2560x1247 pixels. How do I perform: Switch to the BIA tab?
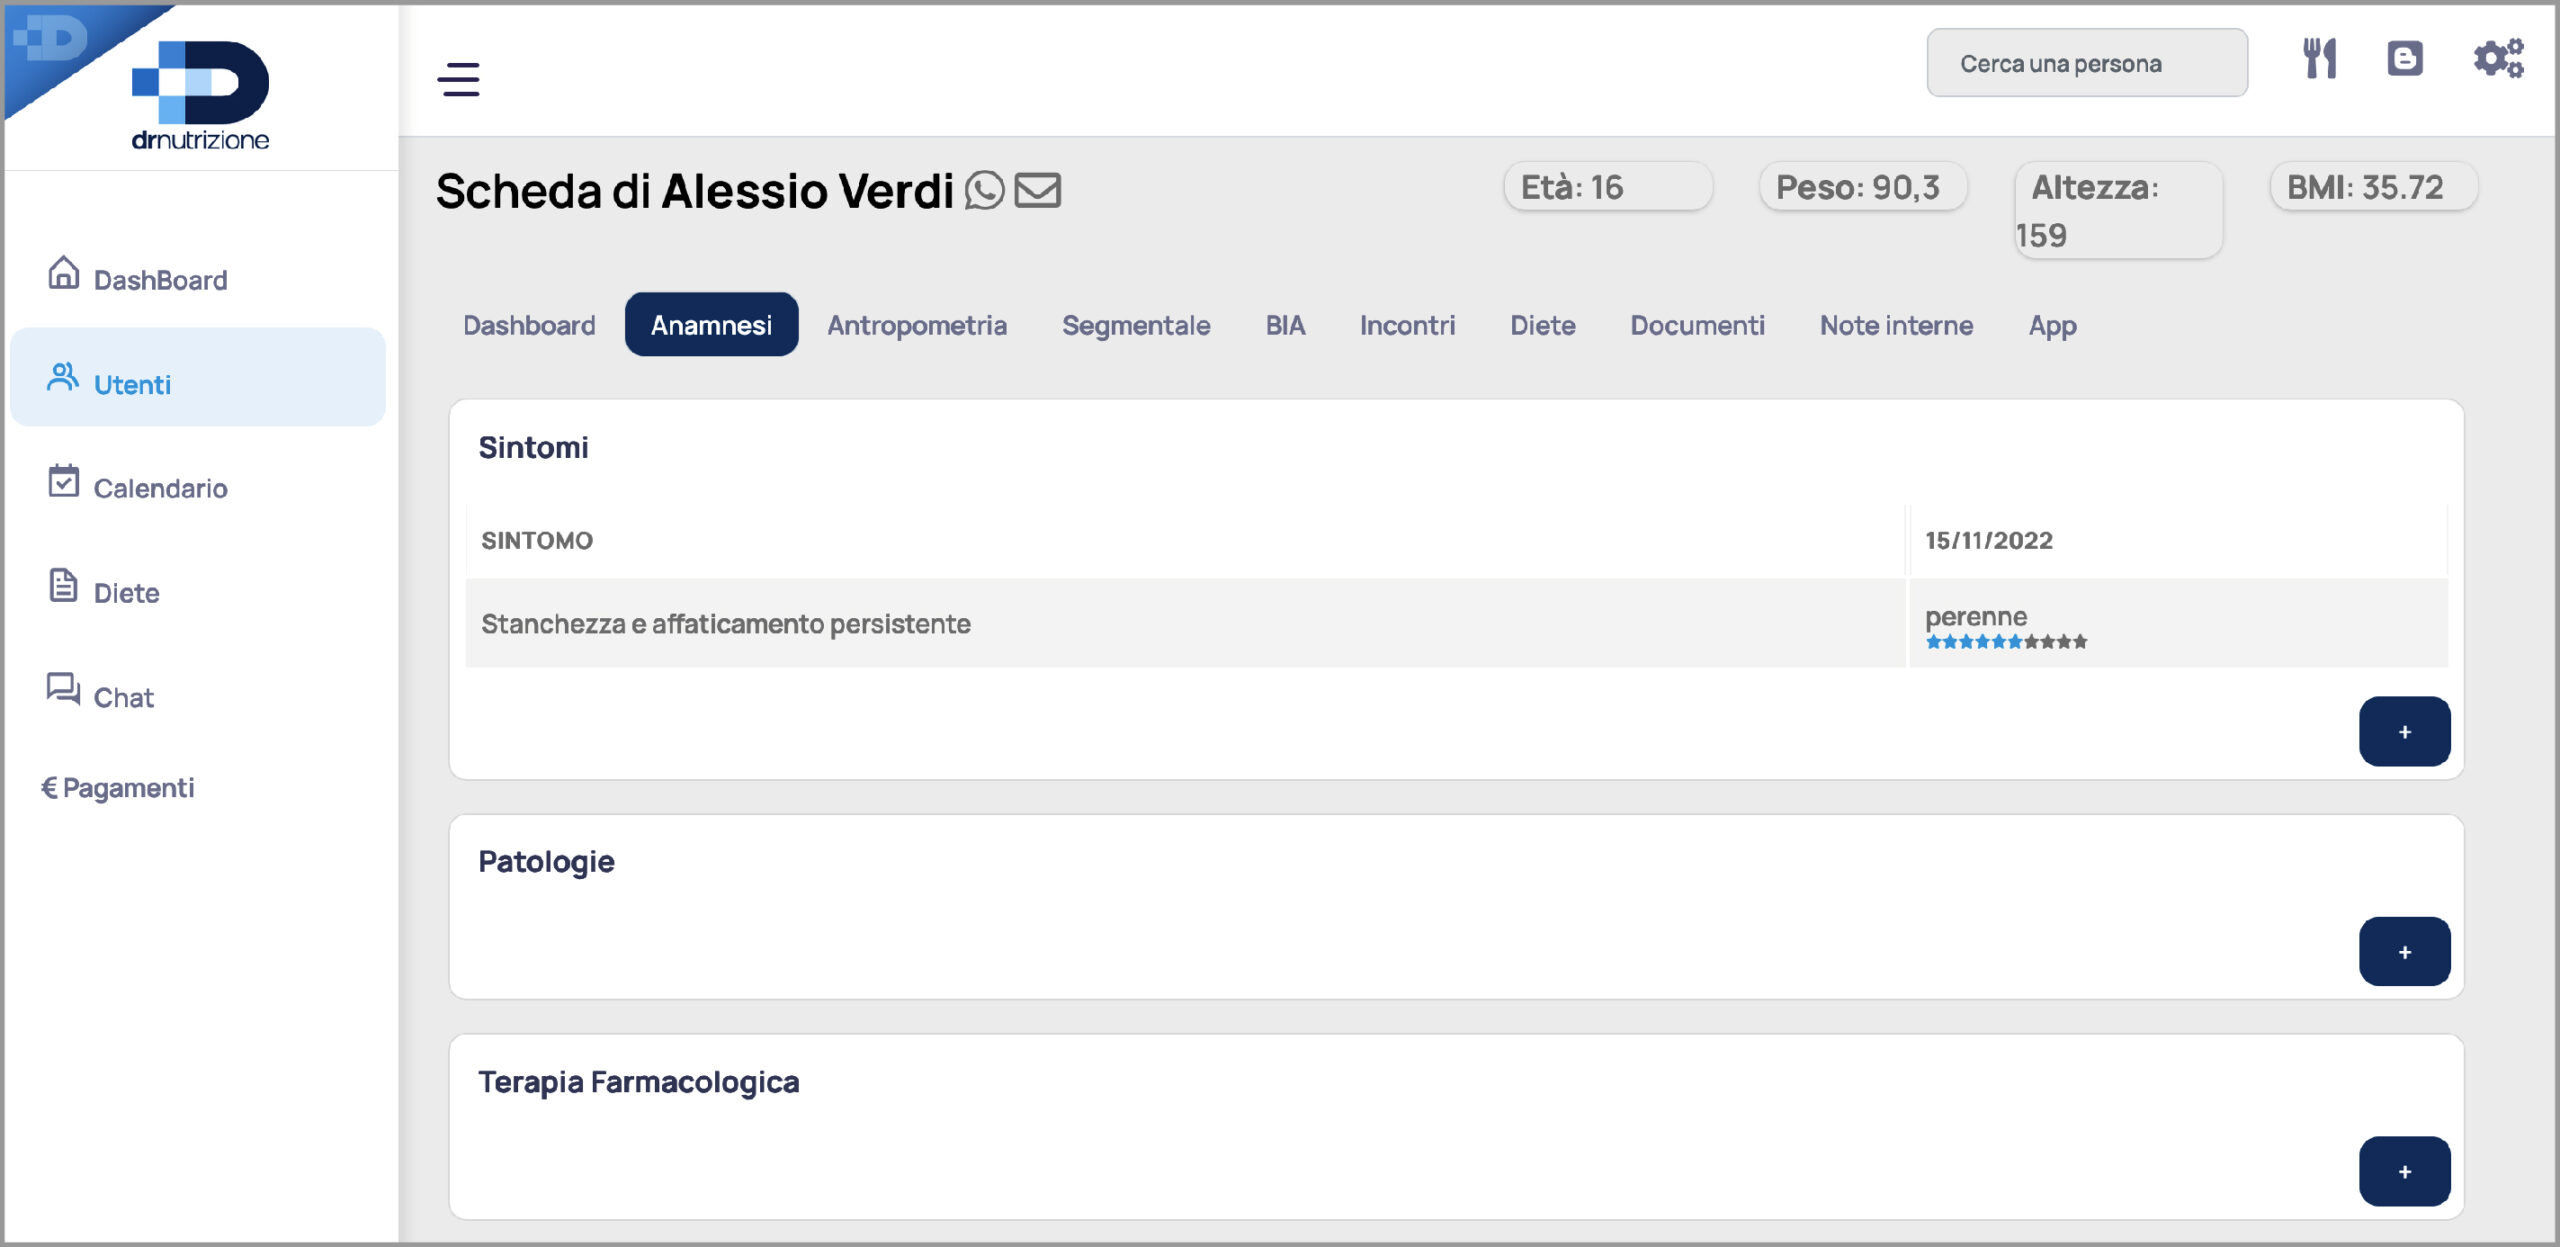(x=1285, y=325)
